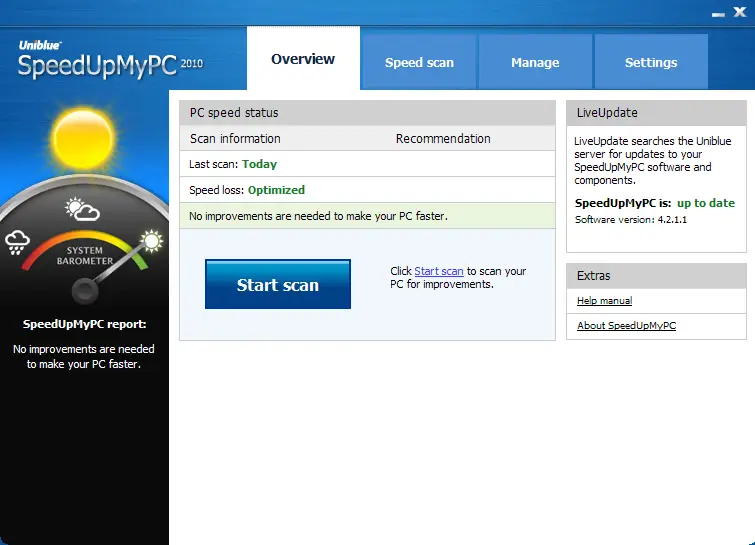Open the Help manual link
This screenshot has height=545, width=755.
click(604, 300)
